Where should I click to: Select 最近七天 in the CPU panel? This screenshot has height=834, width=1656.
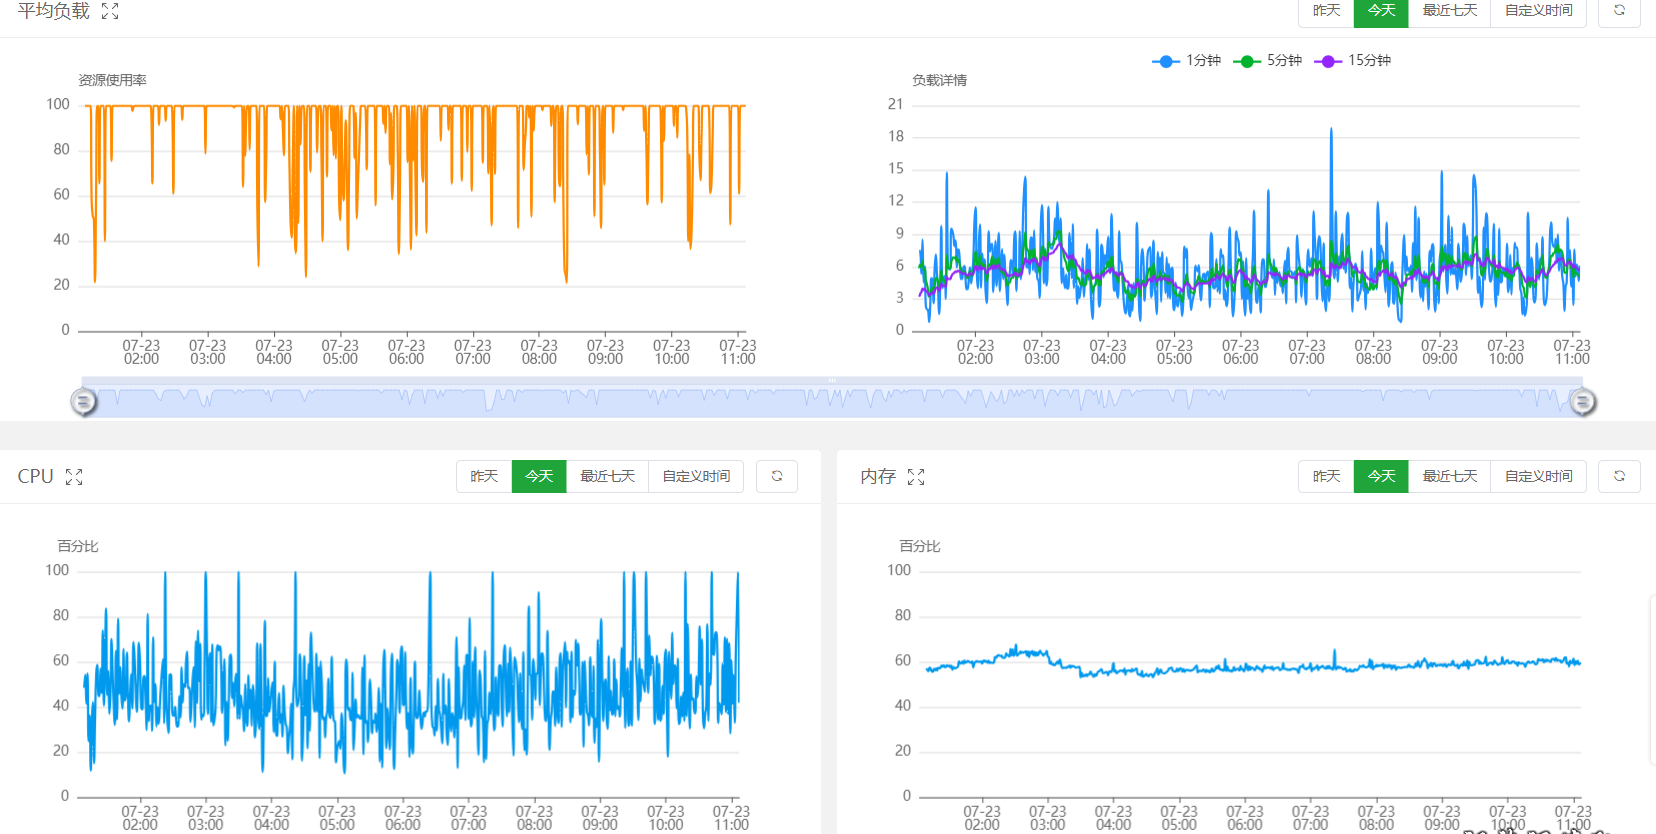(x=607, y=476)
